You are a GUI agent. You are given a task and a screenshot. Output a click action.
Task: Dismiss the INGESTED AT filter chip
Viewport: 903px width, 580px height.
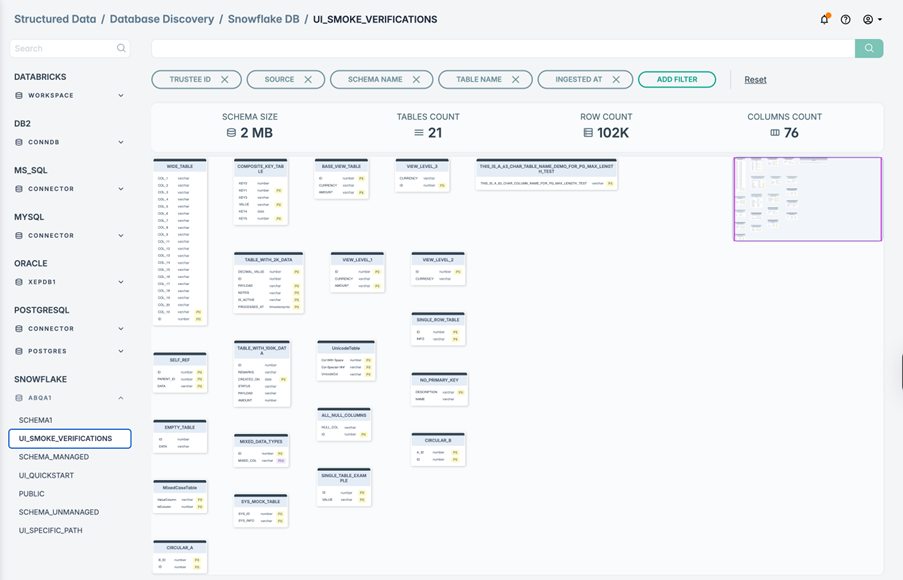pos(616,80)
